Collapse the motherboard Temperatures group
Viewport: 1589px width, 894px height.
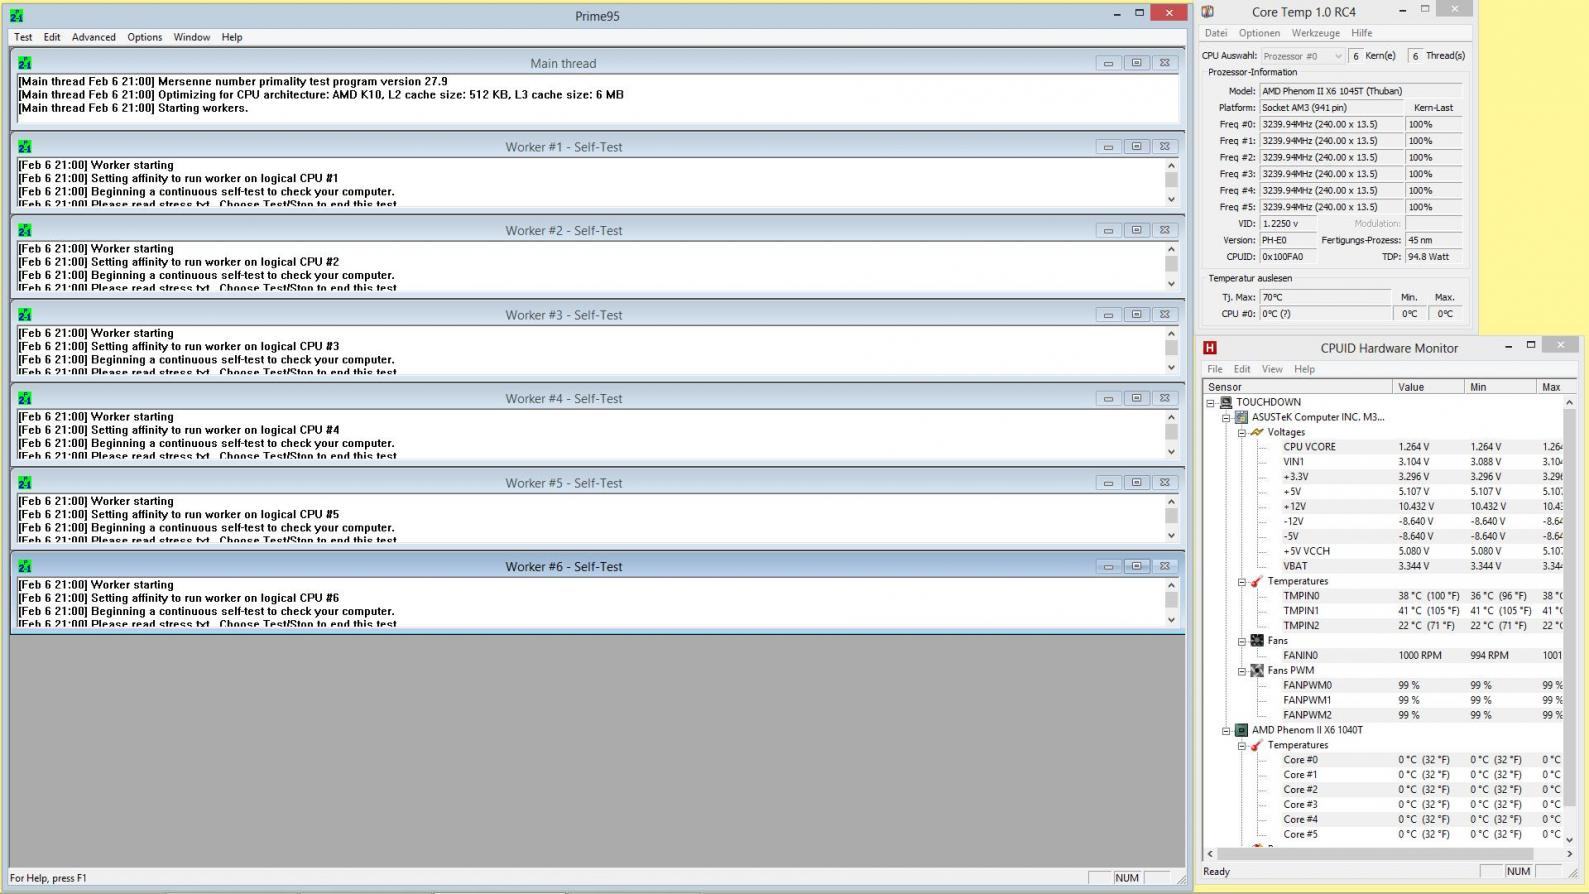(x=1242, y=581)
